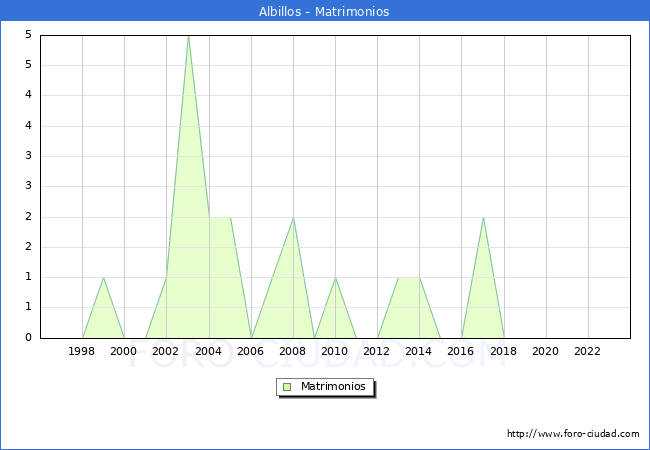Screen dimensions: 650x450
Task: Click the chart title 'Albillos - Matrimonios'
Action: click(324, 11)
